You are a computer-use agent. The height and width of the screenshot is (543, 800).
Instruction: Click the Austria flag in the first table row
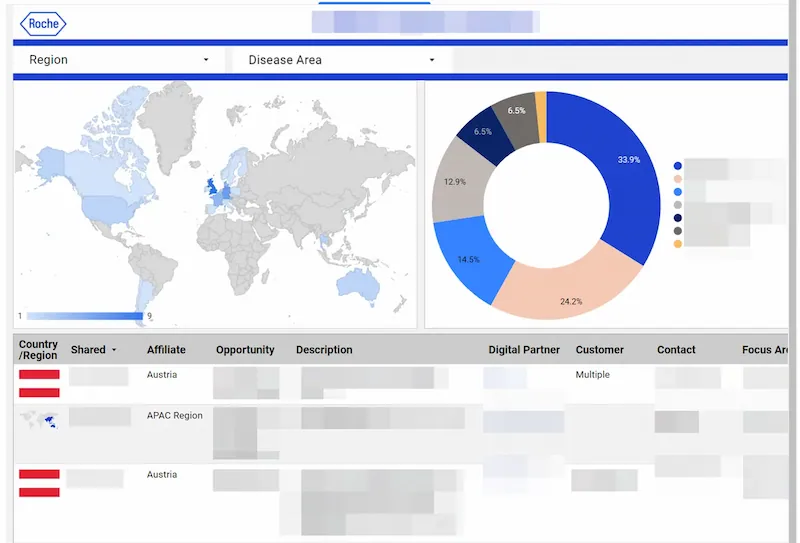point(39,383)
